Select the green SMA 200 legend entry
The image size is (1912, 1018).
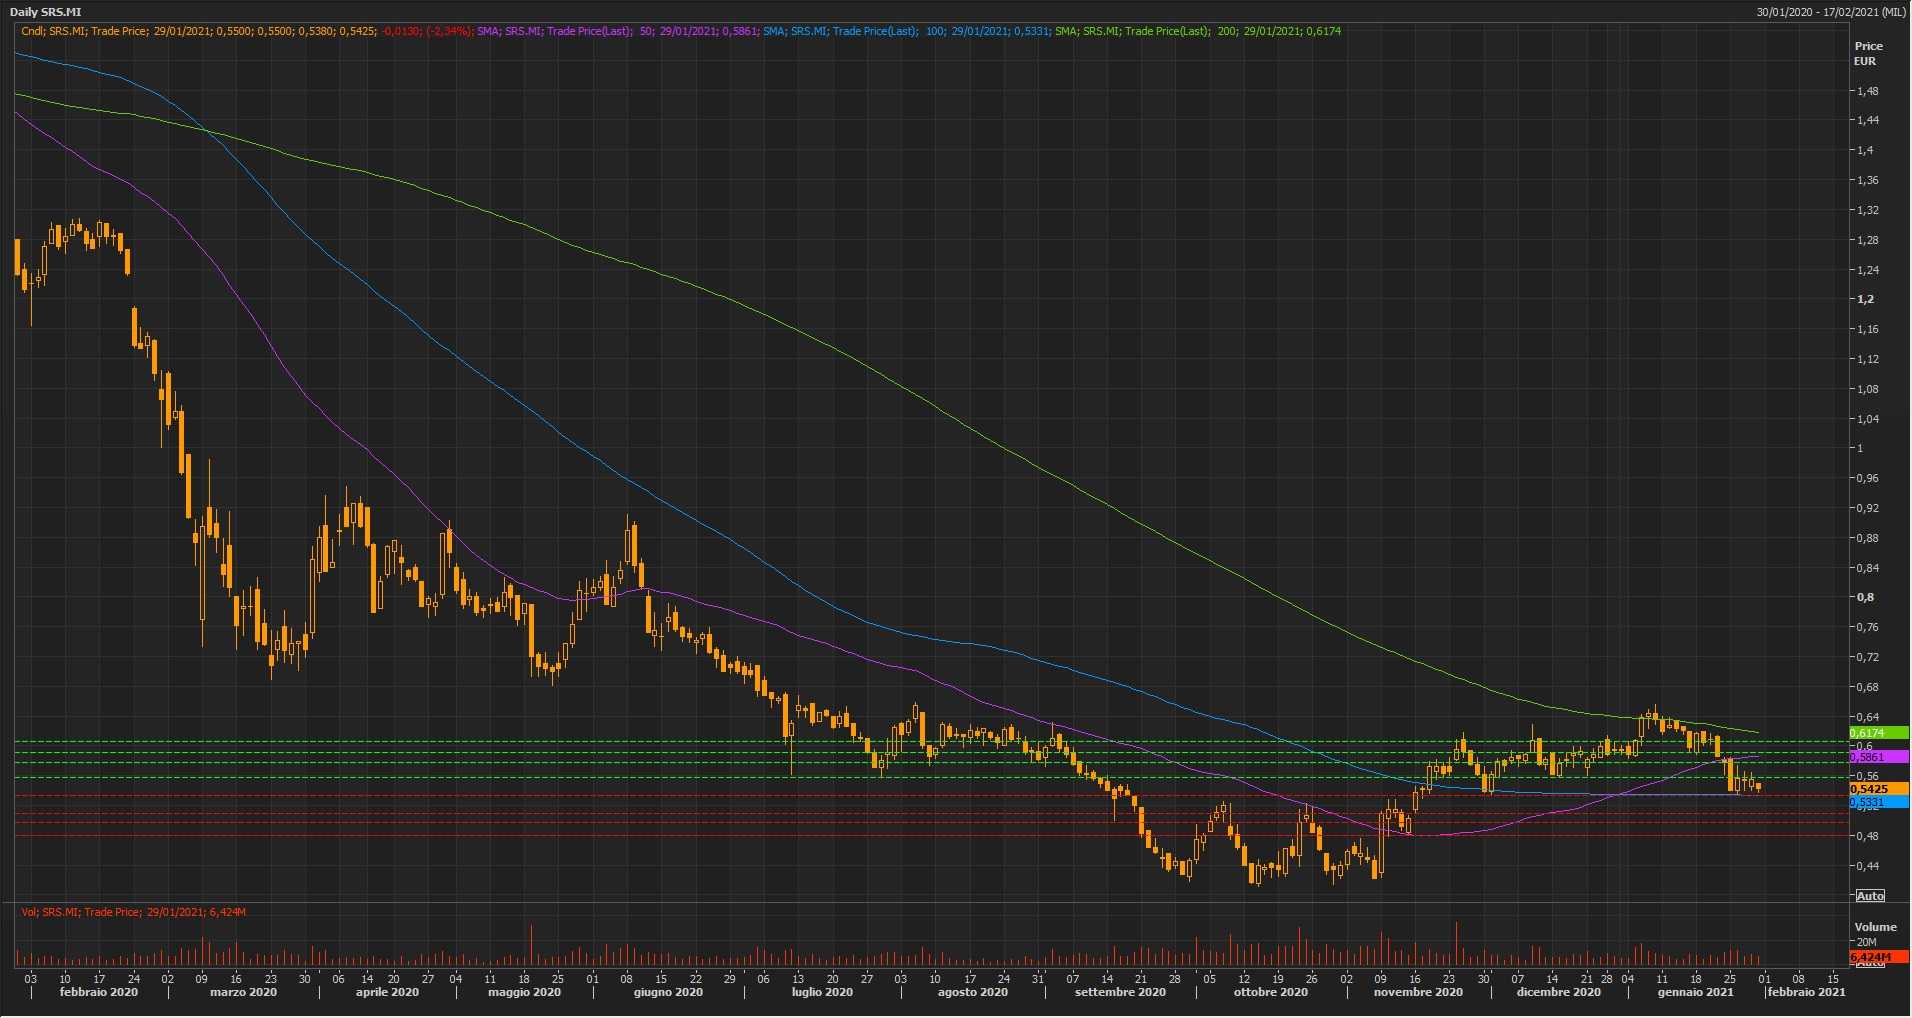(1198, 31)
